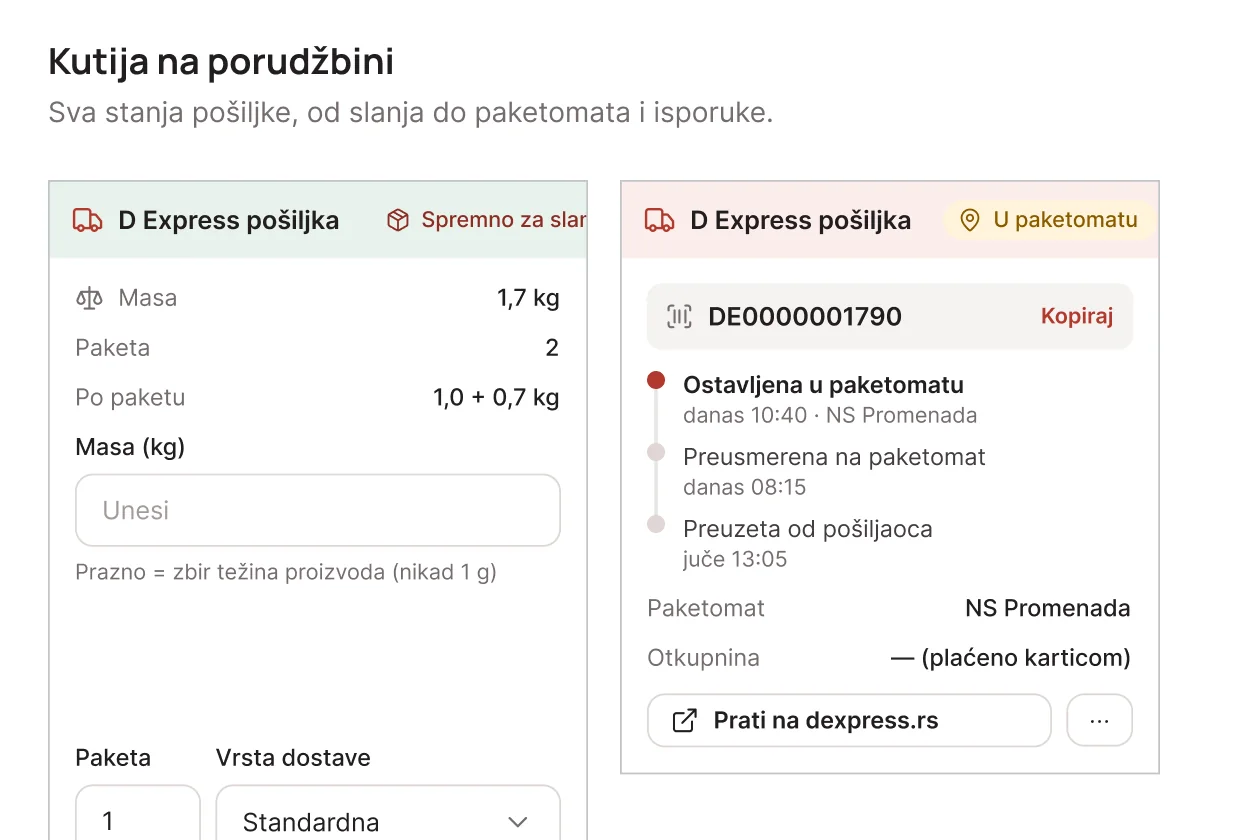Open Vrsta dostave Standardna dropdown

tap(388, 812)
